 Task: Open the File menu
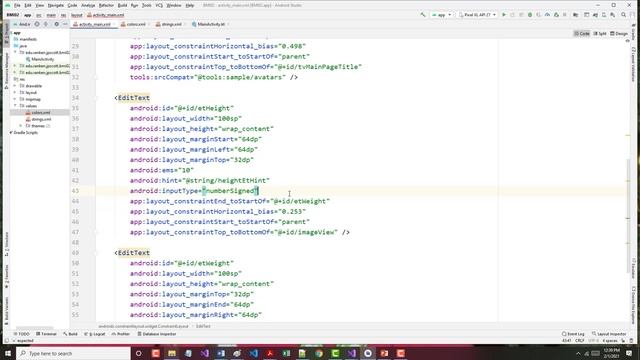click(17, 5)
